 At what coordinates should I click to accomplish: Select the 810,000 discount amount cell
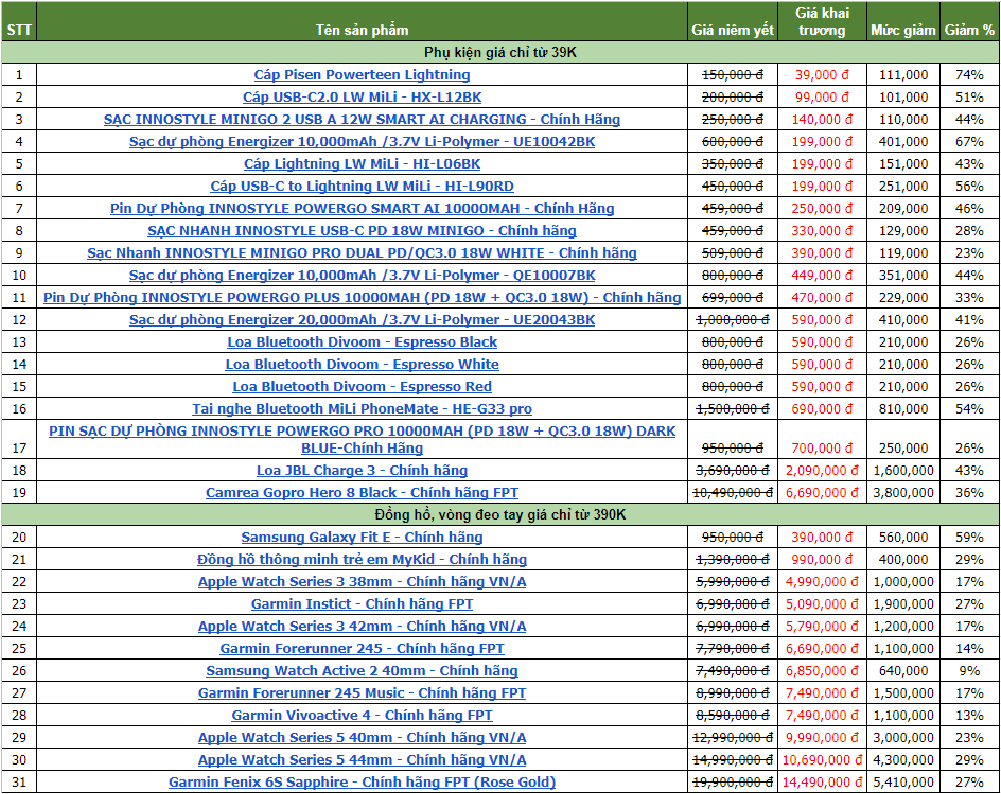(903, 409)
